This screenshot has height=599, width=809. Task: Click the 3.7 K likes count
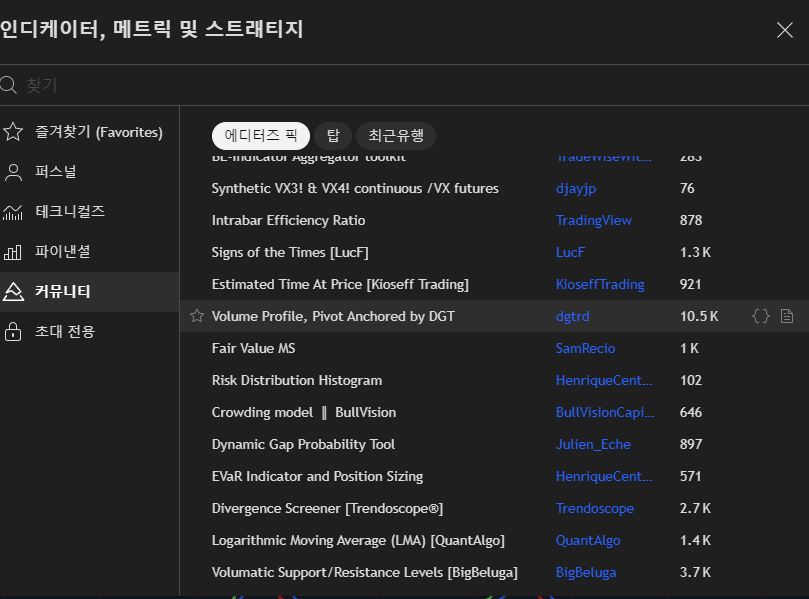tap(695, 572)
